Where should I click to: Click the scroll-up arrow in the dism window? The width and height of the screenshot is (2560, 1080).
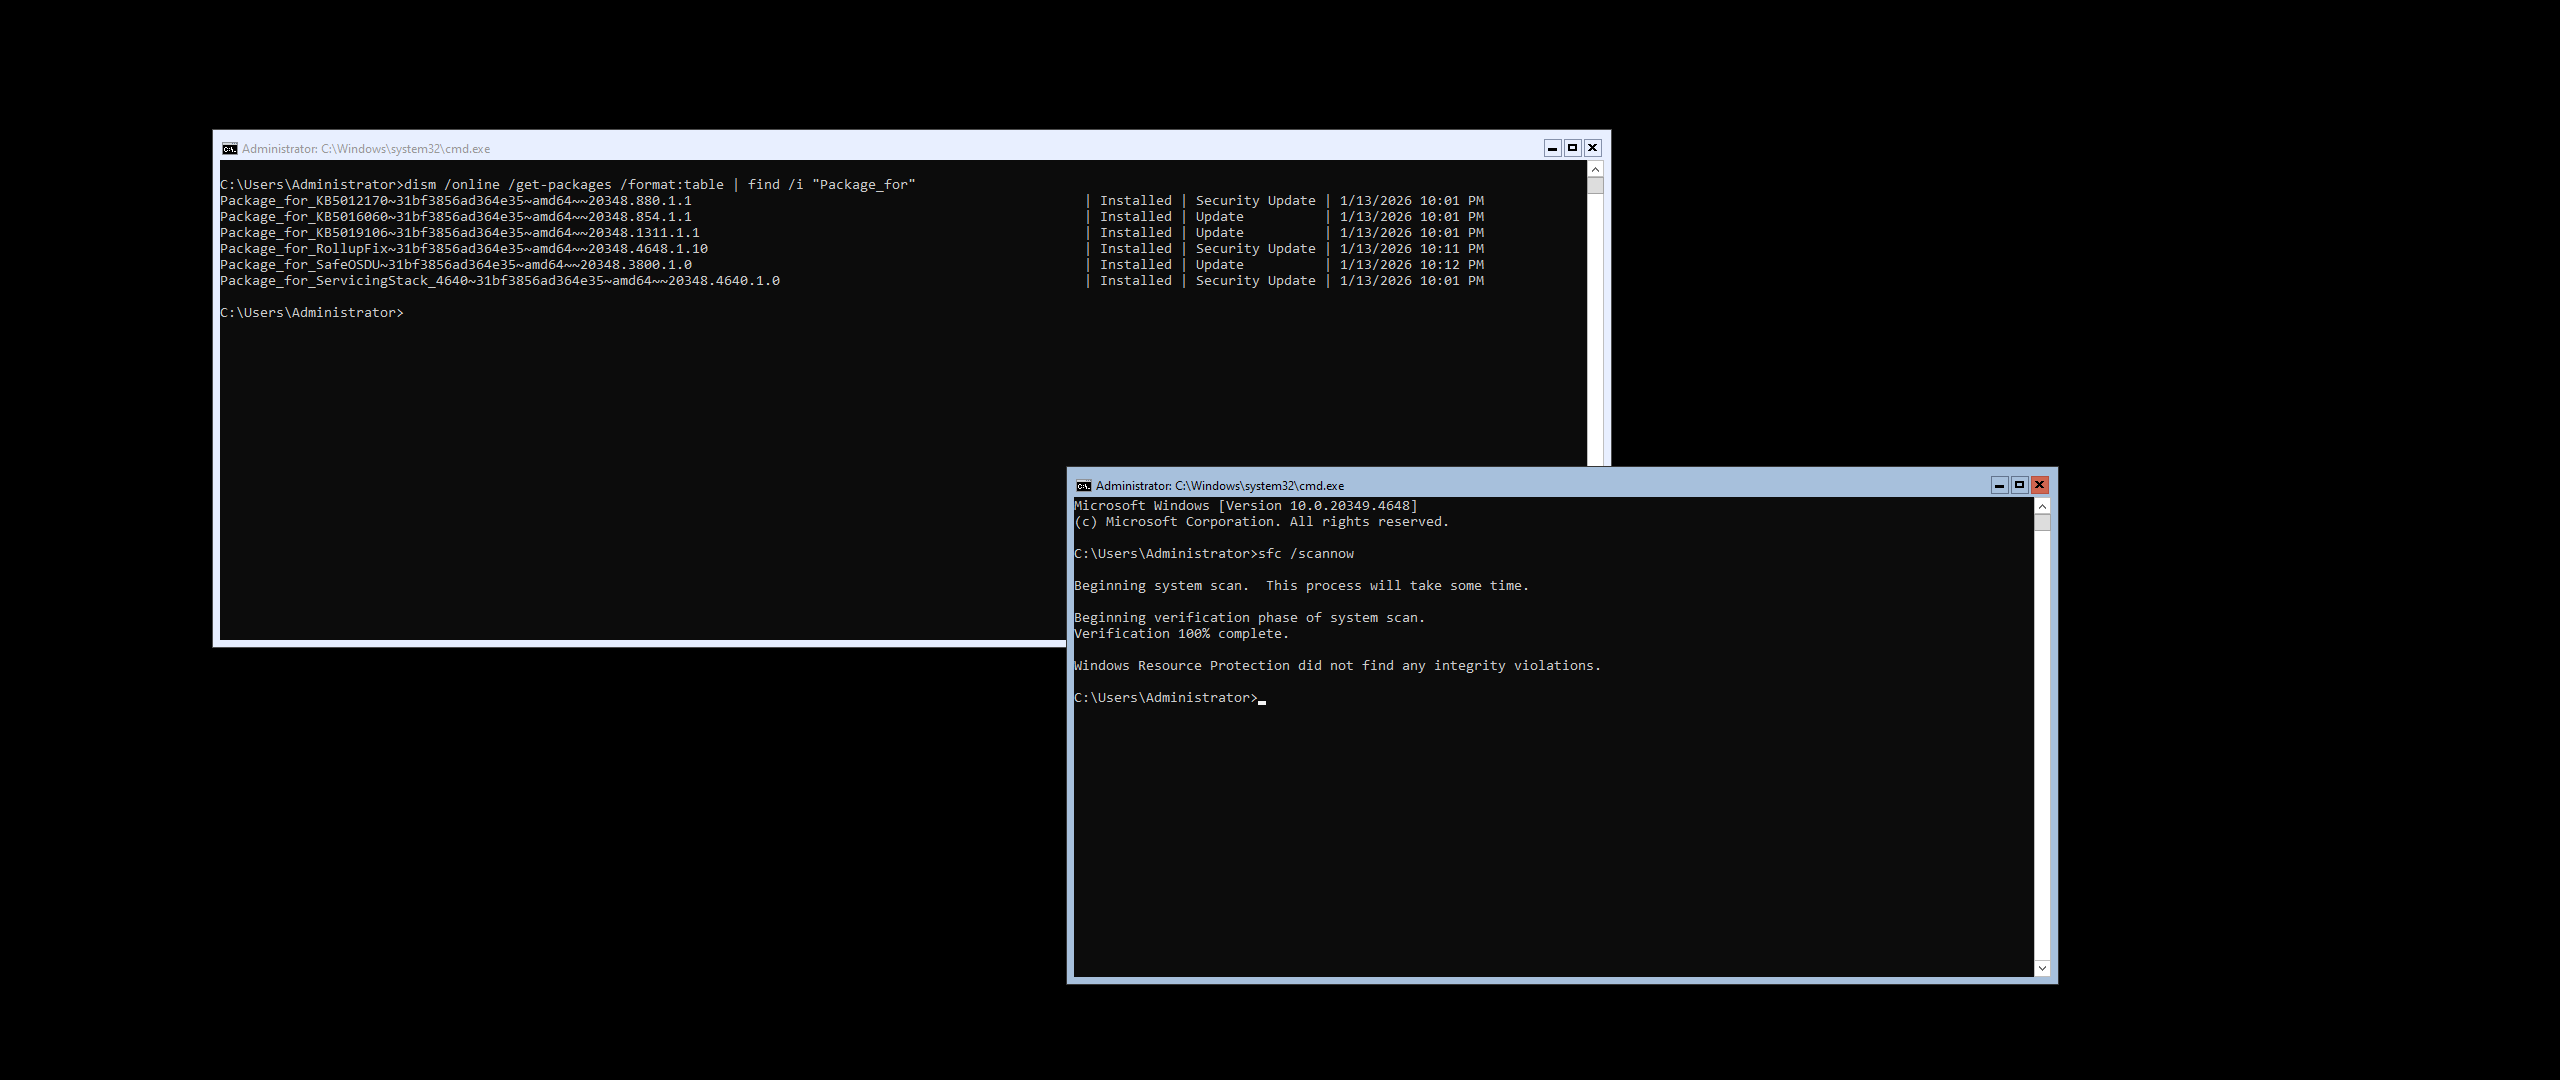point(1595,169)
